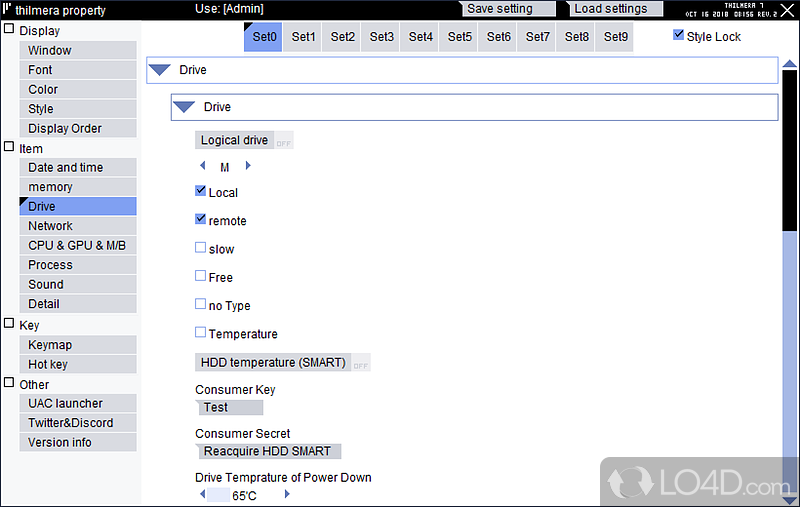Click the Test button under Consumer Key

pos(229,408)
